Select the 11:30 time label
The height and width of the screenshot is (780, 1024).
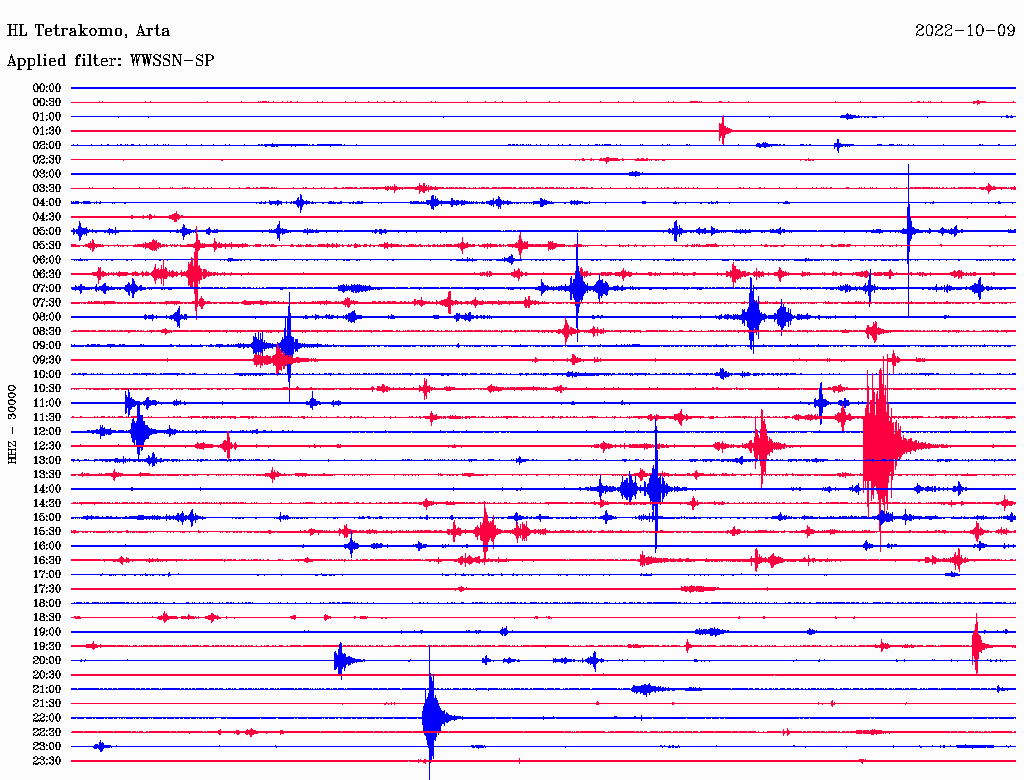click(47, 417)
